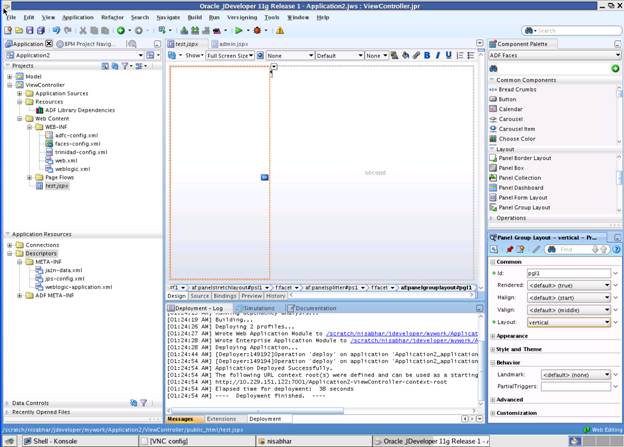
Task: Expand the Connections tree node
Action: (x=9, y=245)
